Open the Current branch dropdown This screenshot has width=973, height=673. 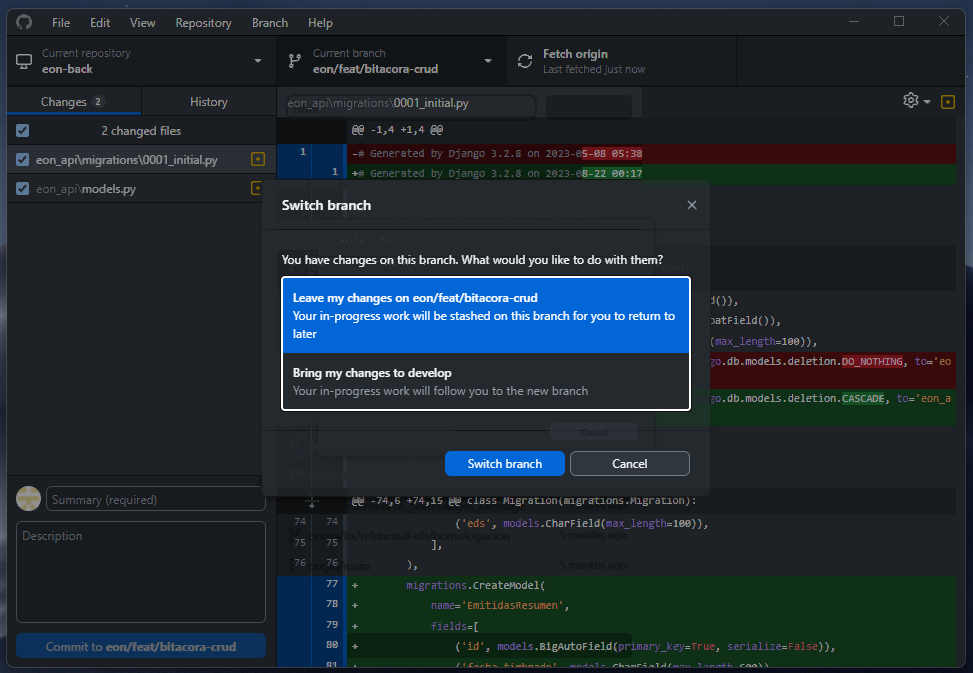pyautogui.click(x=487, y=61)
